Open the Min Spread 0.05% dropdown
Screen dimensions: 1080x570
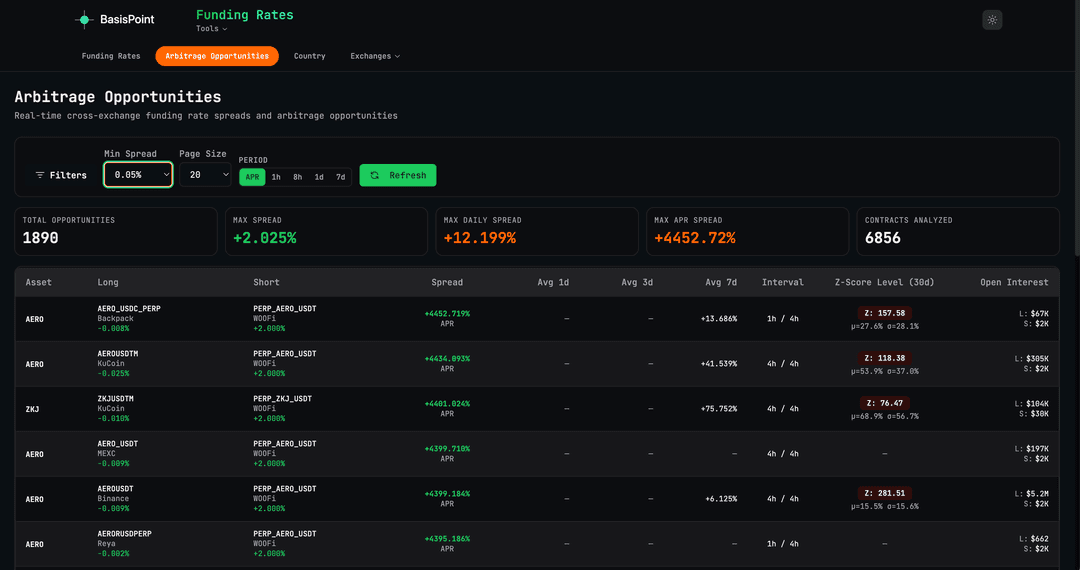coord(138,175)
